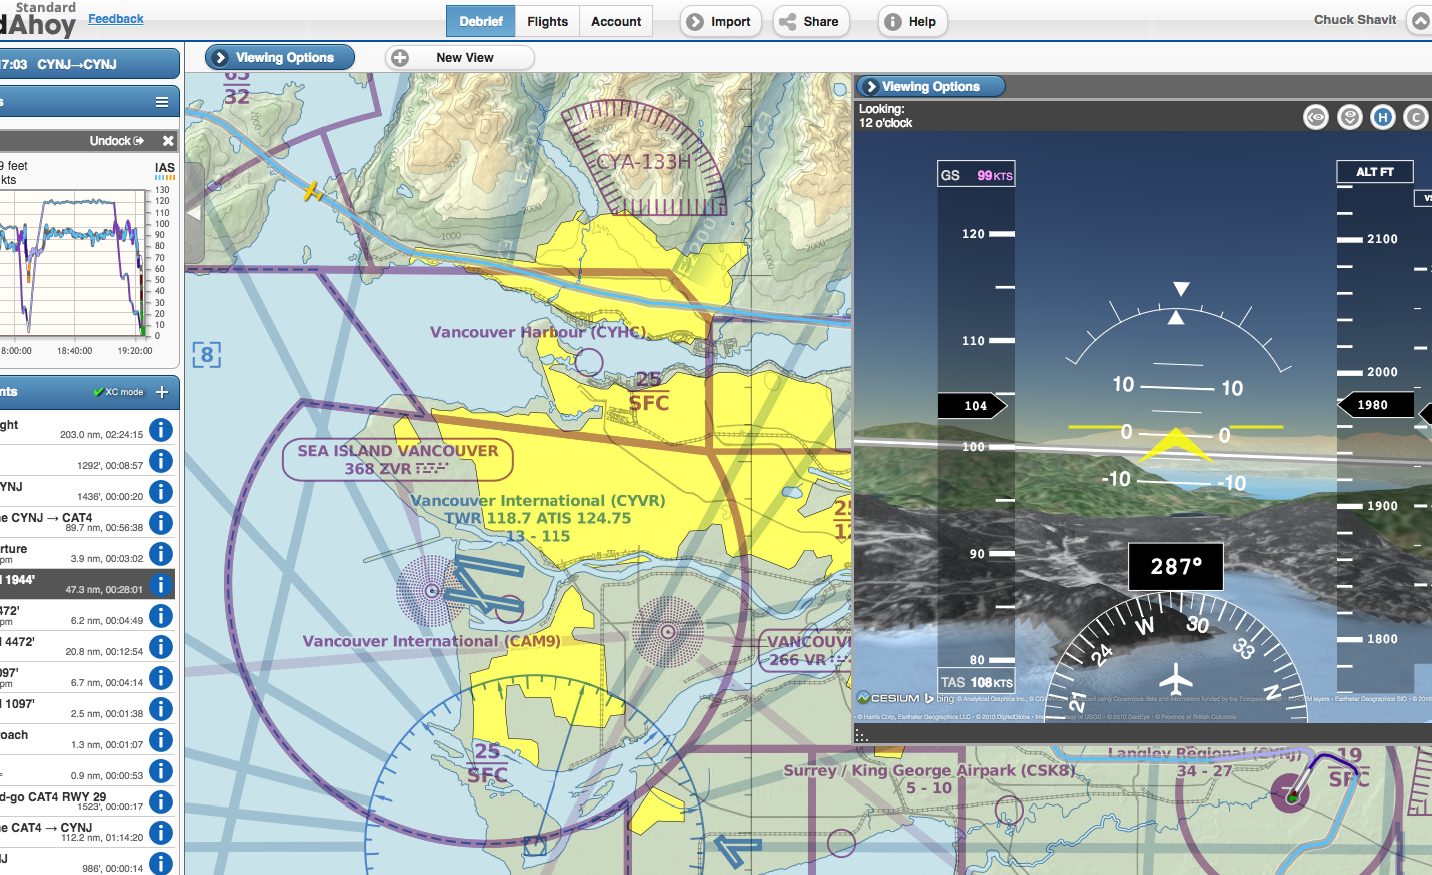
Task: Collapse the sidebar with the left-pointing arrow
Action: tap(193, 212)
